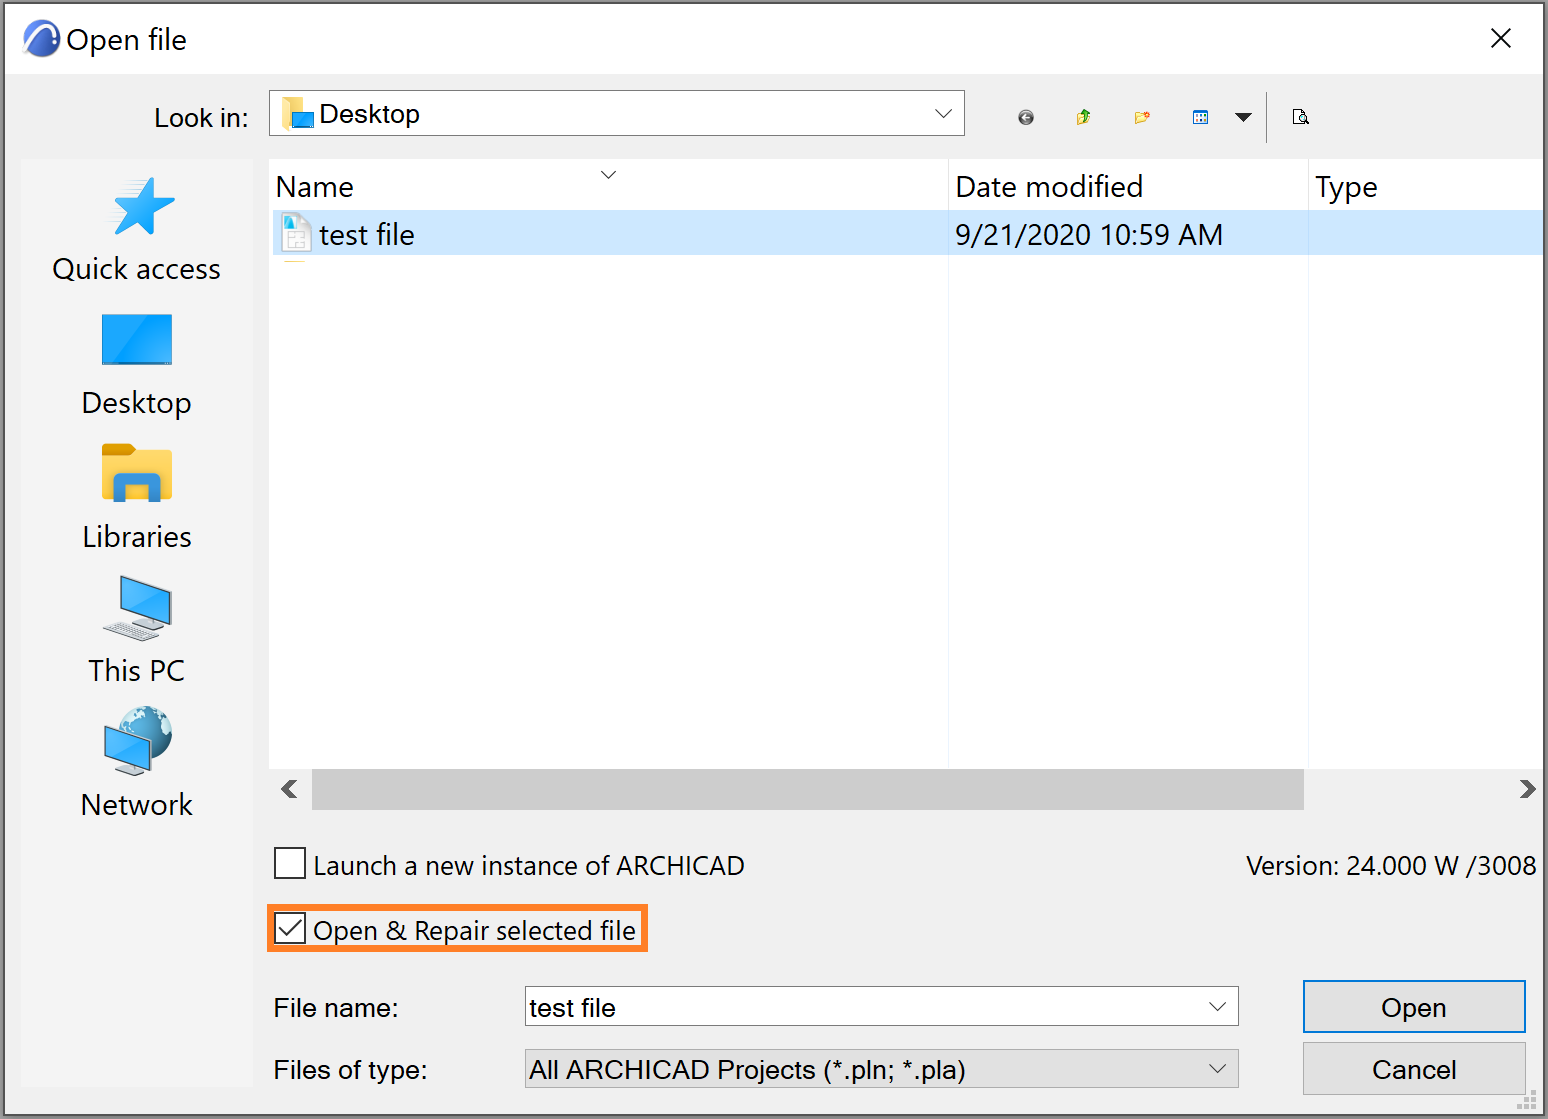1548x1119 pixels.
Task: Click the Open button
Action: coord(1414,1007)
